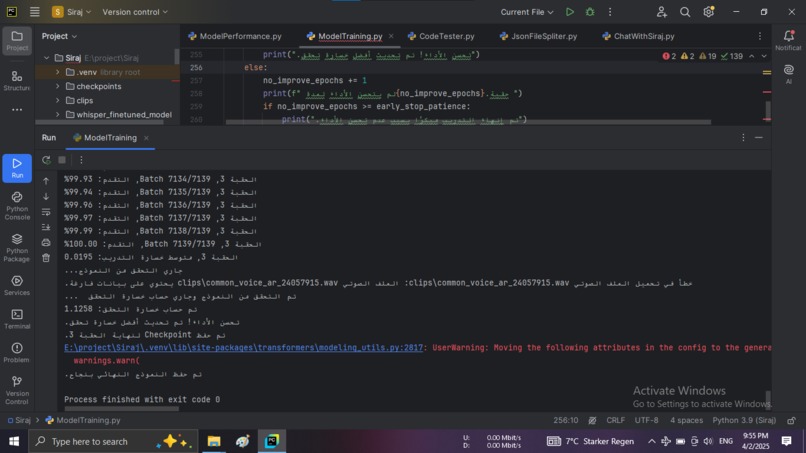Open Search Everywhere magnifier icon
Screen dimensions: 806x453
click(685, 12)
